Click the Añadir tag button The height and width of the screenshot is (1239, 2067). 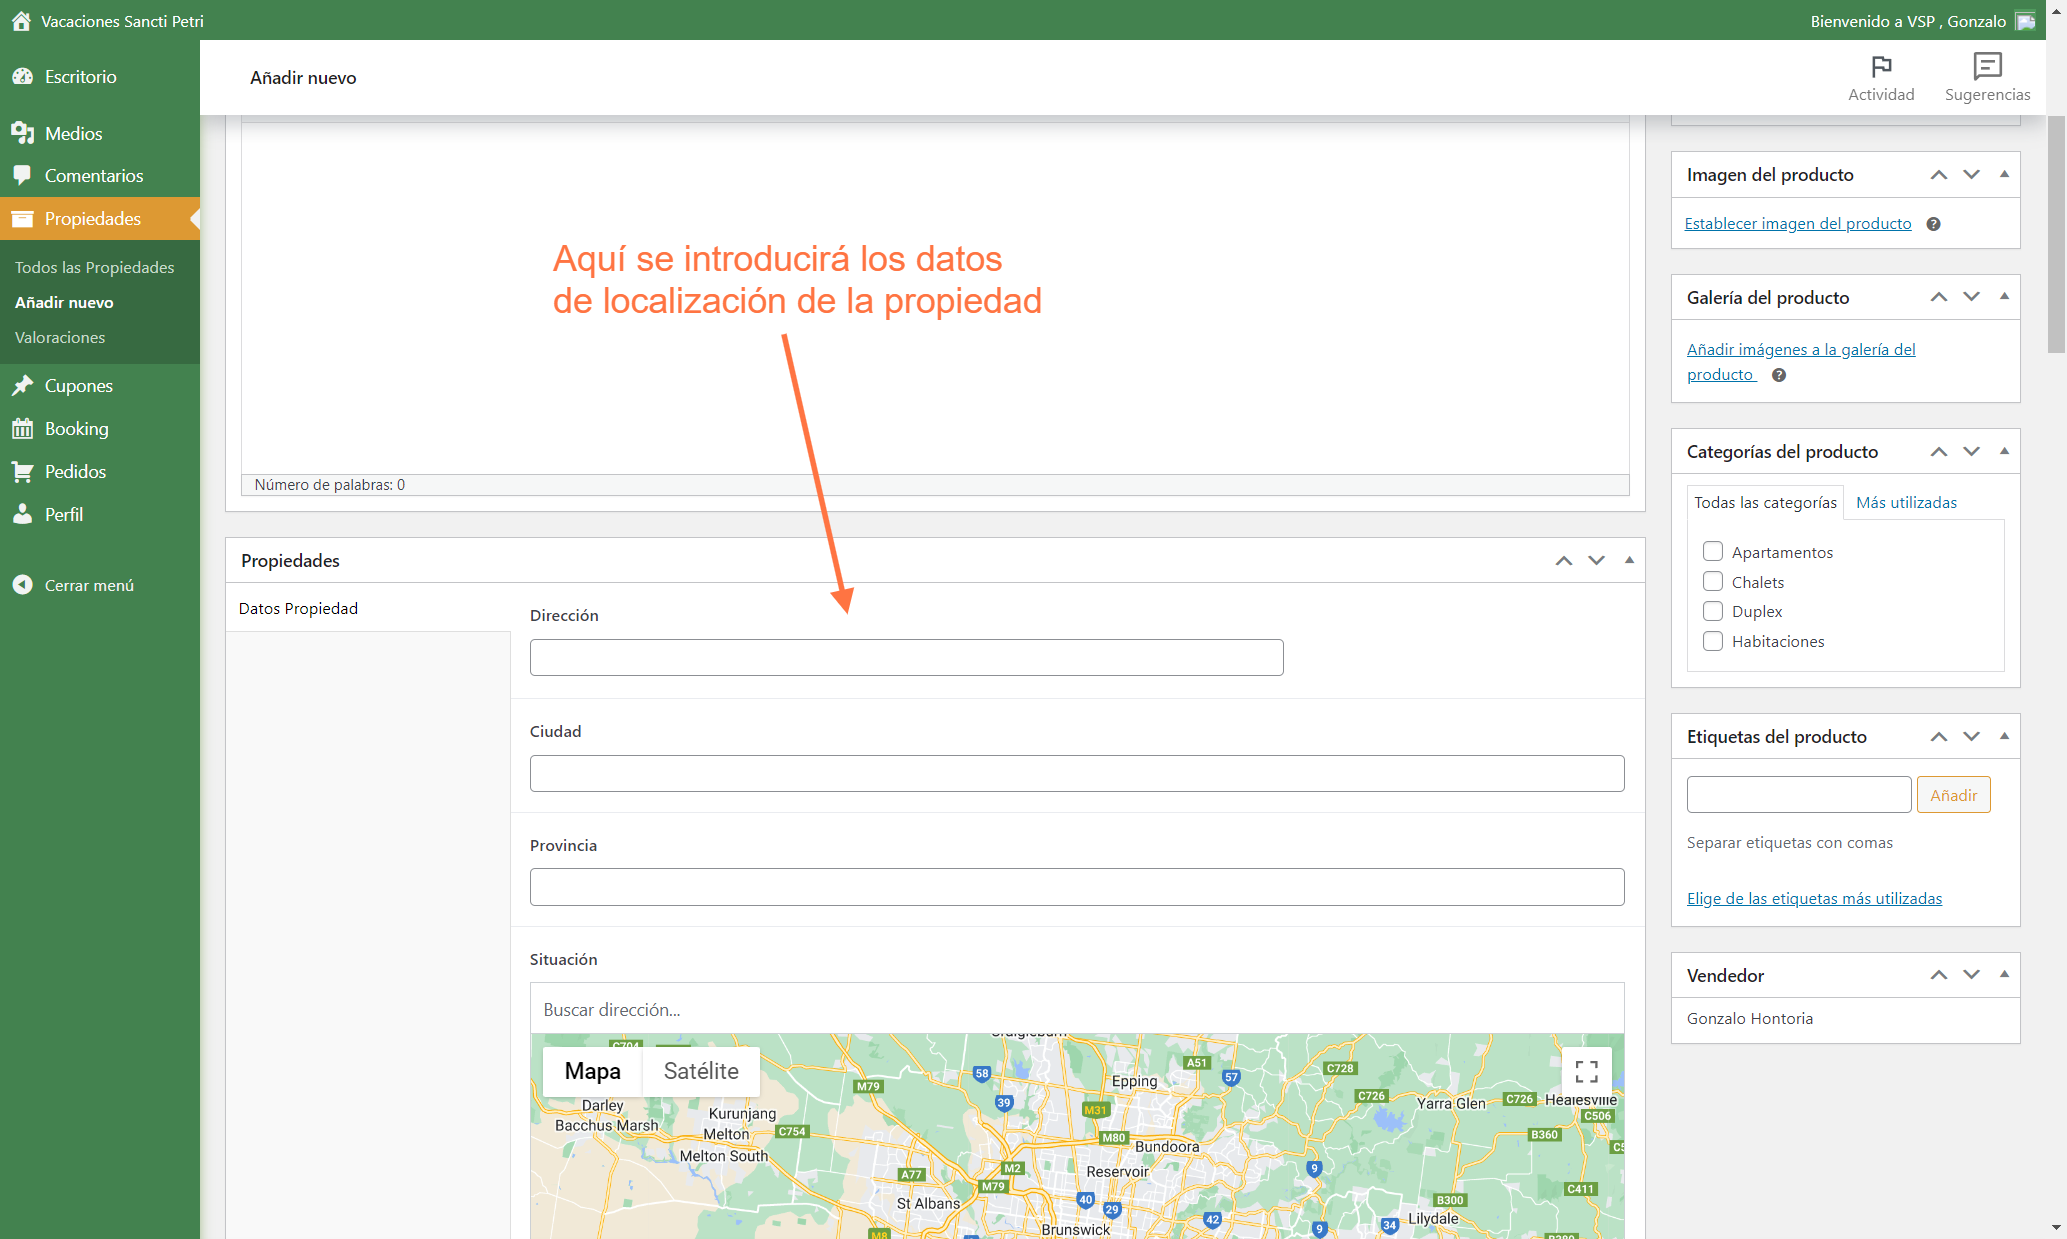[x=1953, y=795]
